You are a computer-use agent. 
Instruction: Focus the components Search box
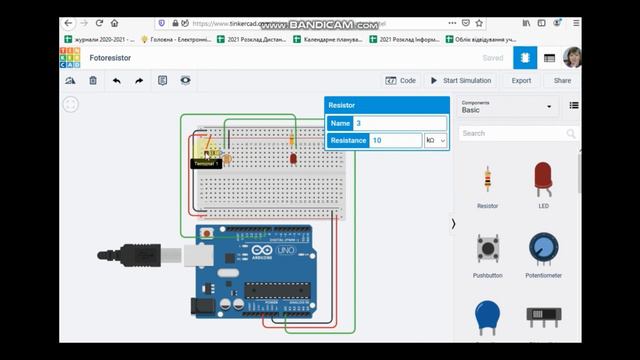pyautogui.click(x=518, y=133)
